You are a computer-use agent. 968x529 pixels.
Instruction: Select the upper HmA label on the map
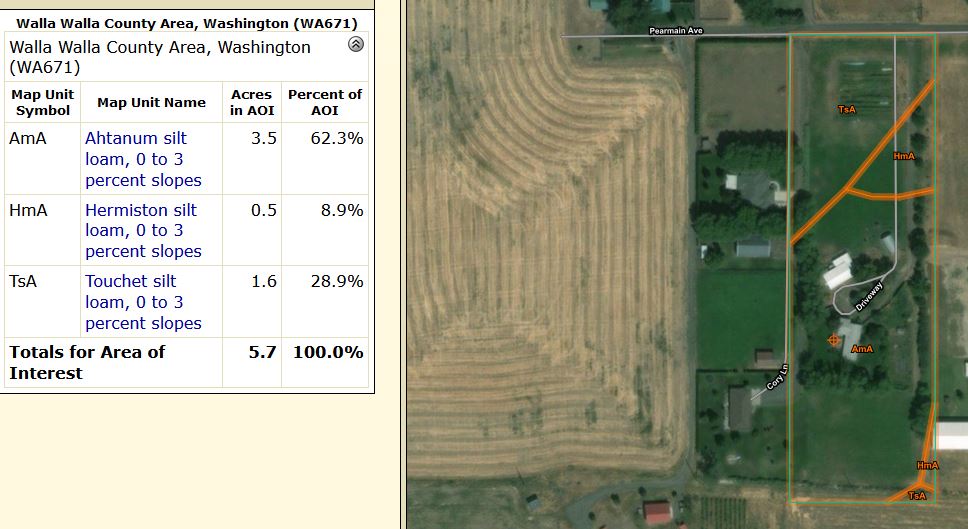click(904, 156)
